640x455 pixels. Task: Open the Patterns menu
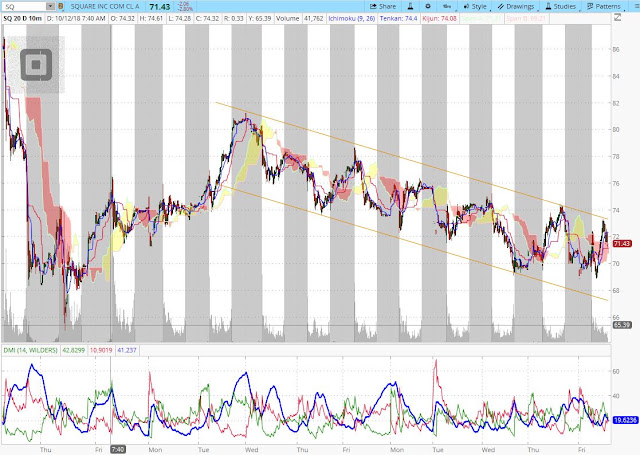coord(604,7)
